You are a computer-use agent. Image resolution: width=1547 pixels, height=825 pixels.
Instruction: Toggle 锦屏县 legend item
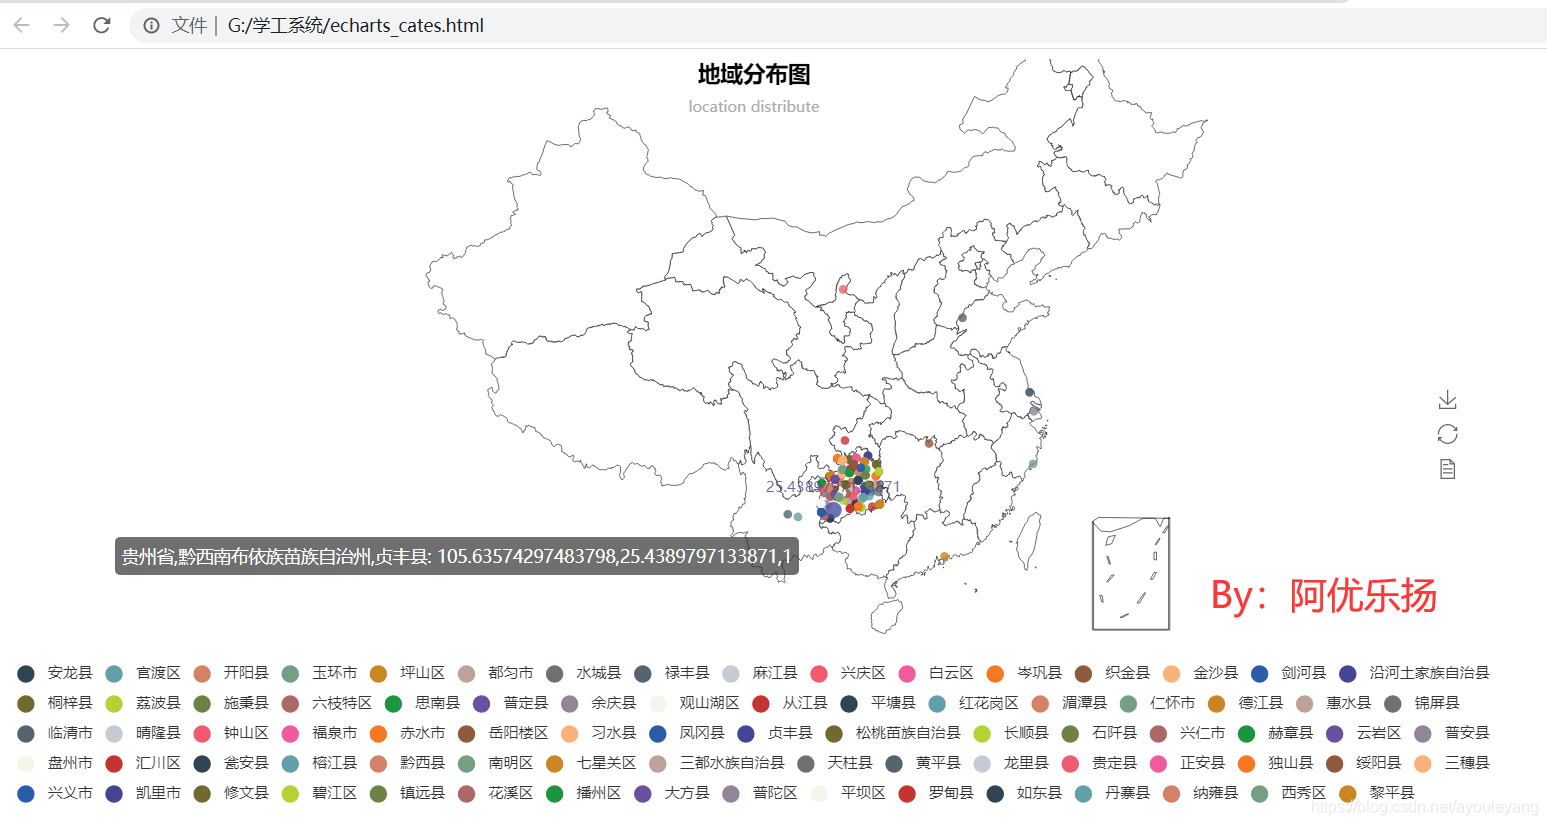point(1421,703)
